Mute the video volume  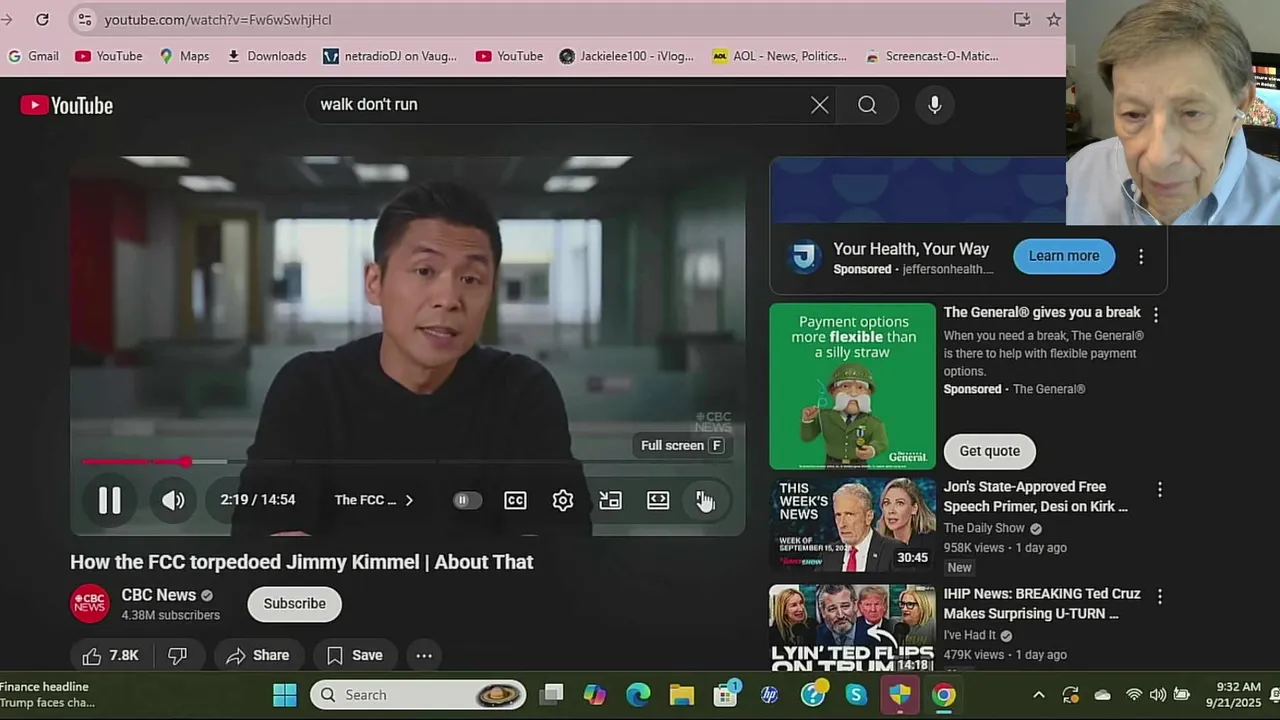pos(173,500)
